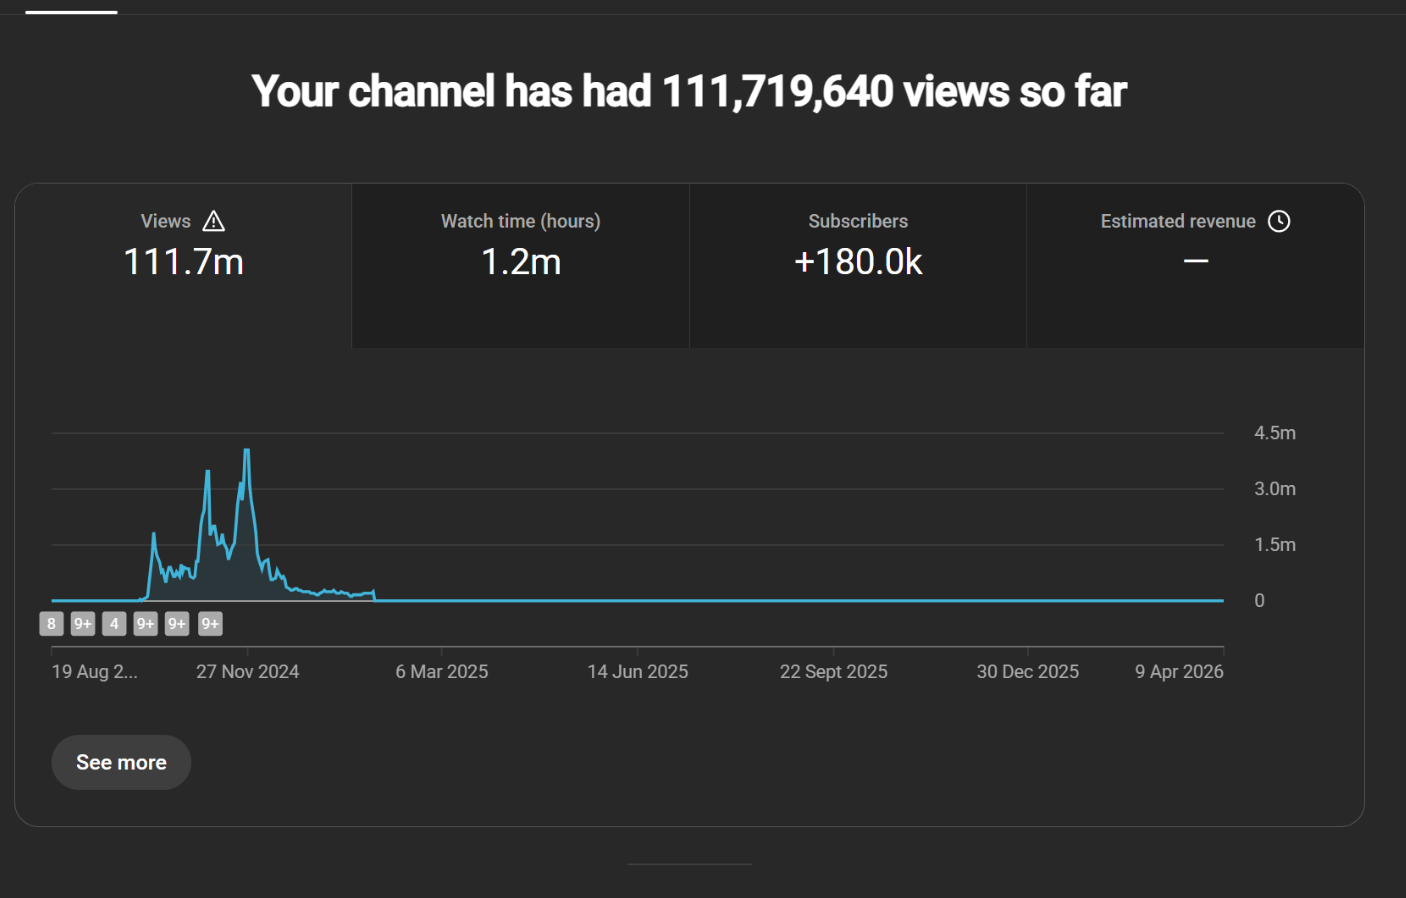Open the video marker labeled 4
This screenshot has width=1406, height=898.
coord(114,624)
